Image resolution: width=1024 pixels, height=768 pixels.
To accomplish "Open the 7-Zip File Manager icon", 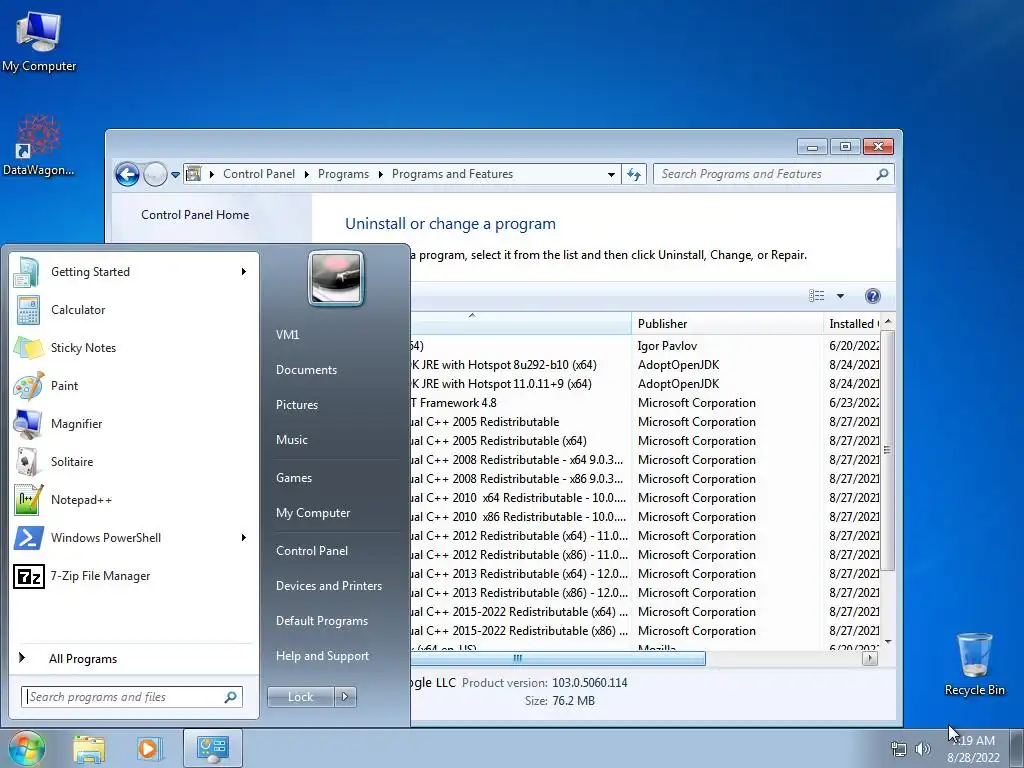I will (29, 576).
